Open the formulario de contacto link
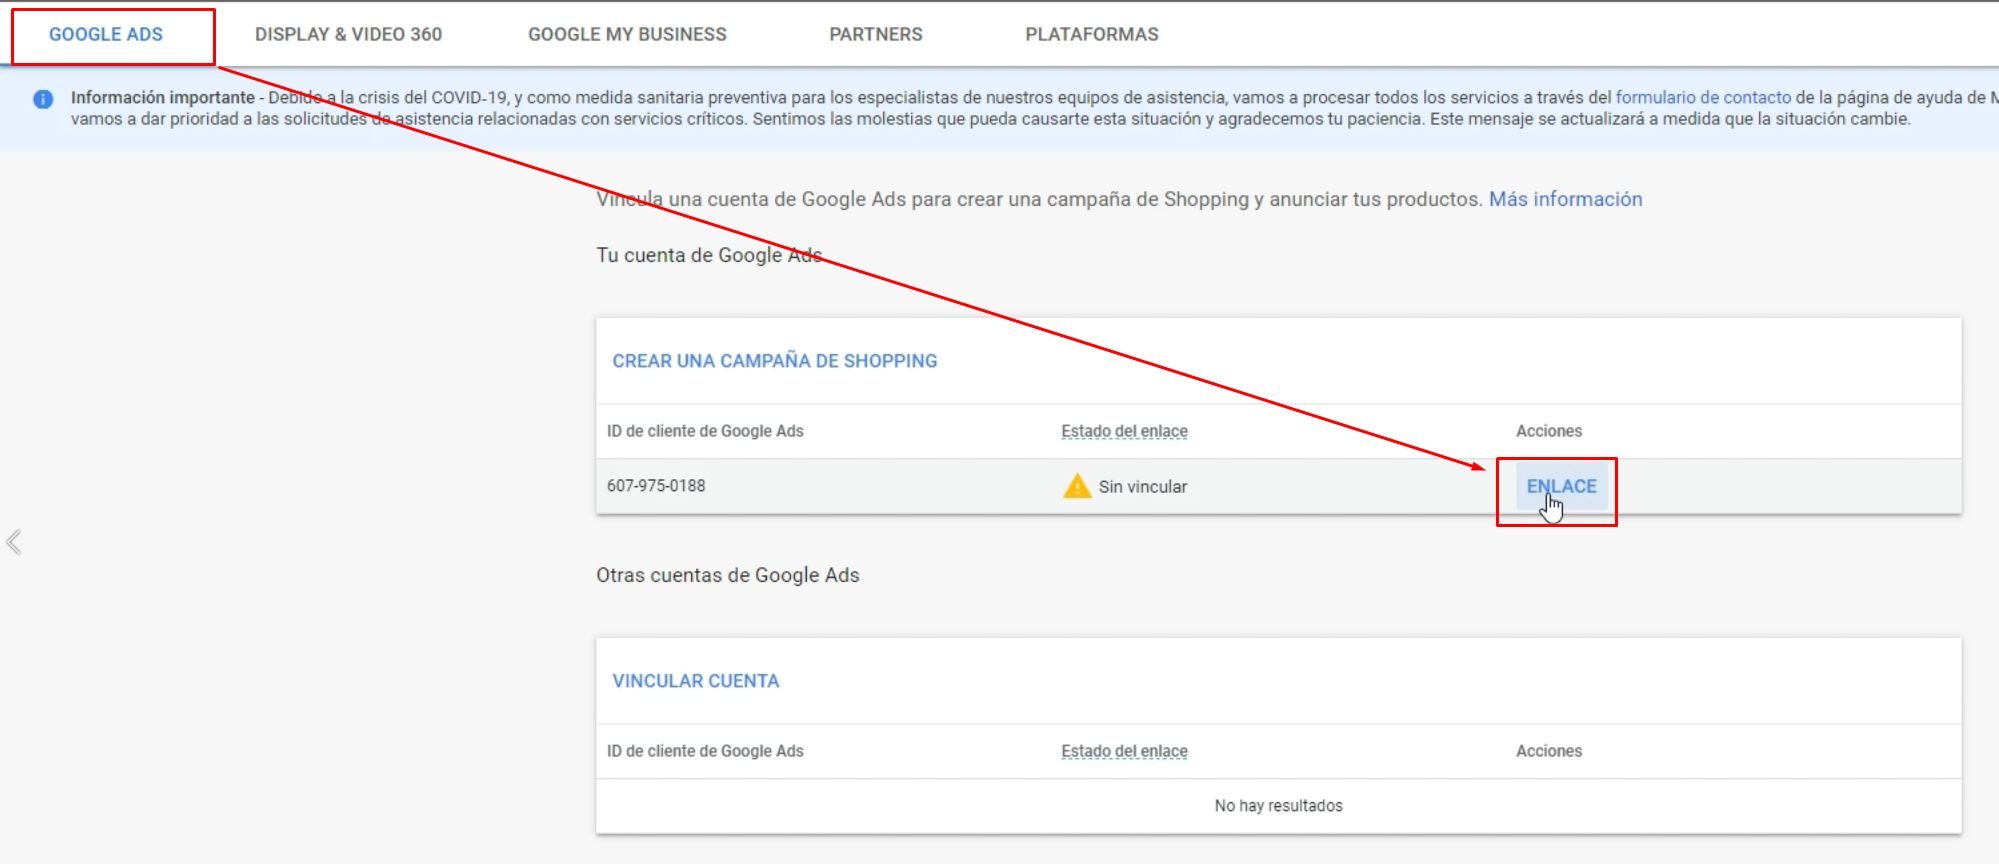The width and height of the screenshot is (1999, 864). coord(1703,97)
